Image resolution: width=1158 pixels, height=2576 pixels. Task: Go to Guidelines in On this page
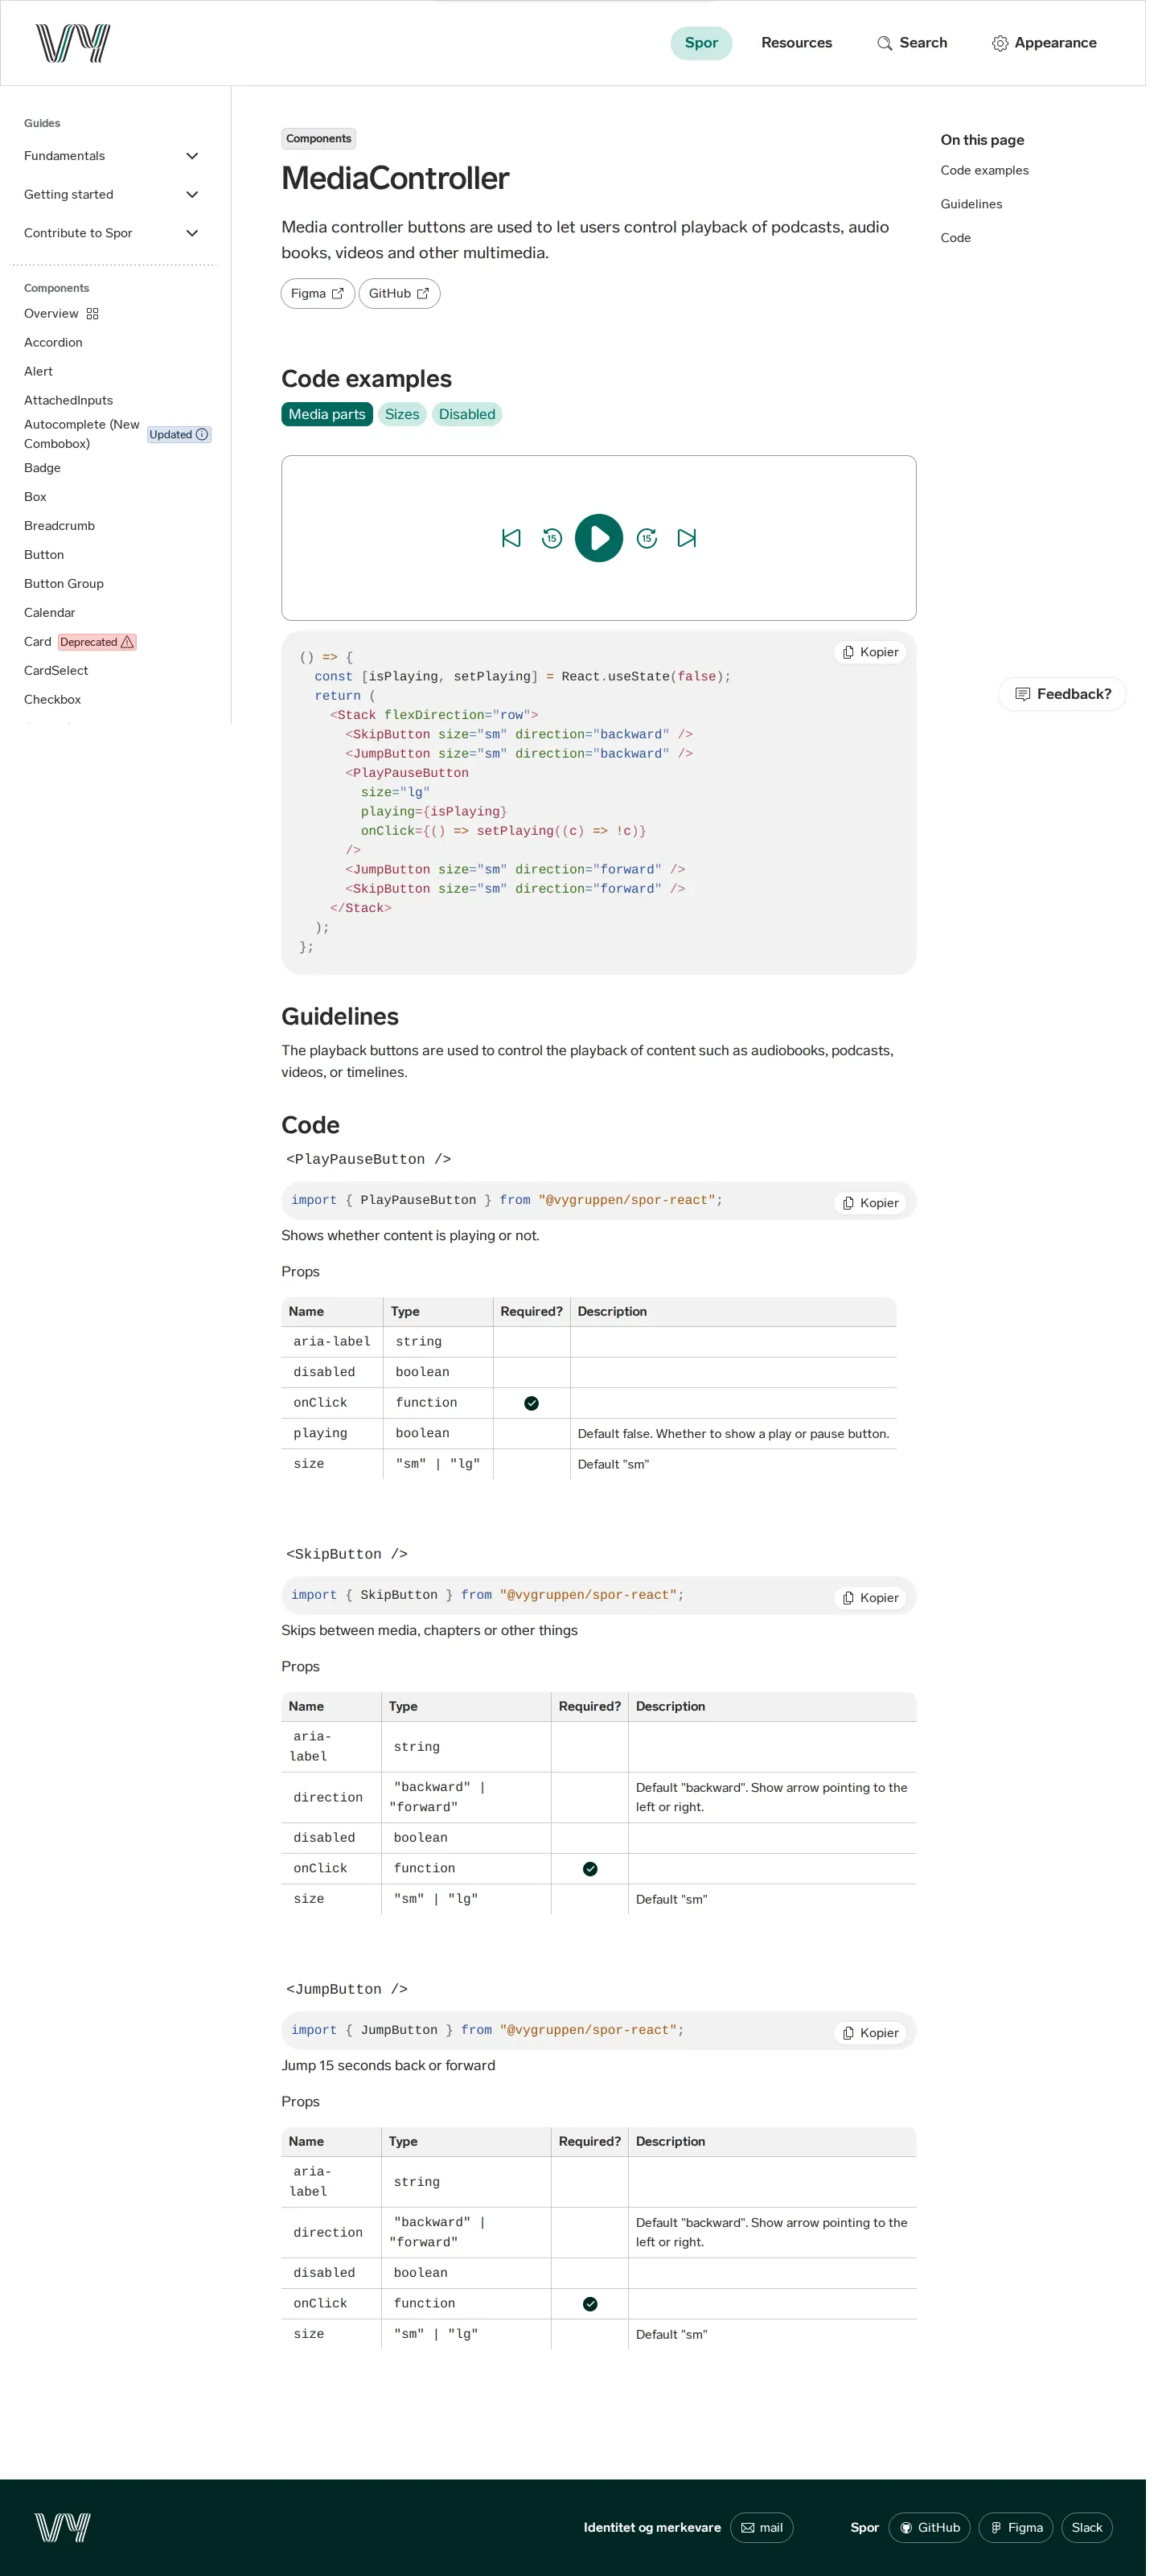click(970, 204)
